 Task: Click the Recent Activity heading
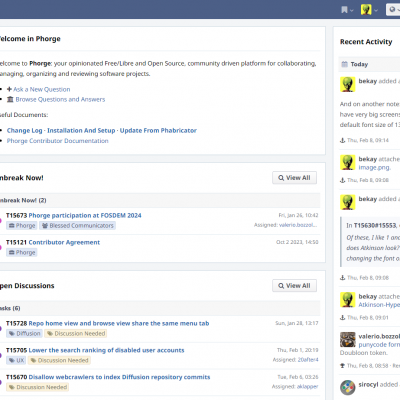pyautogui.click(x=366, y=42)
